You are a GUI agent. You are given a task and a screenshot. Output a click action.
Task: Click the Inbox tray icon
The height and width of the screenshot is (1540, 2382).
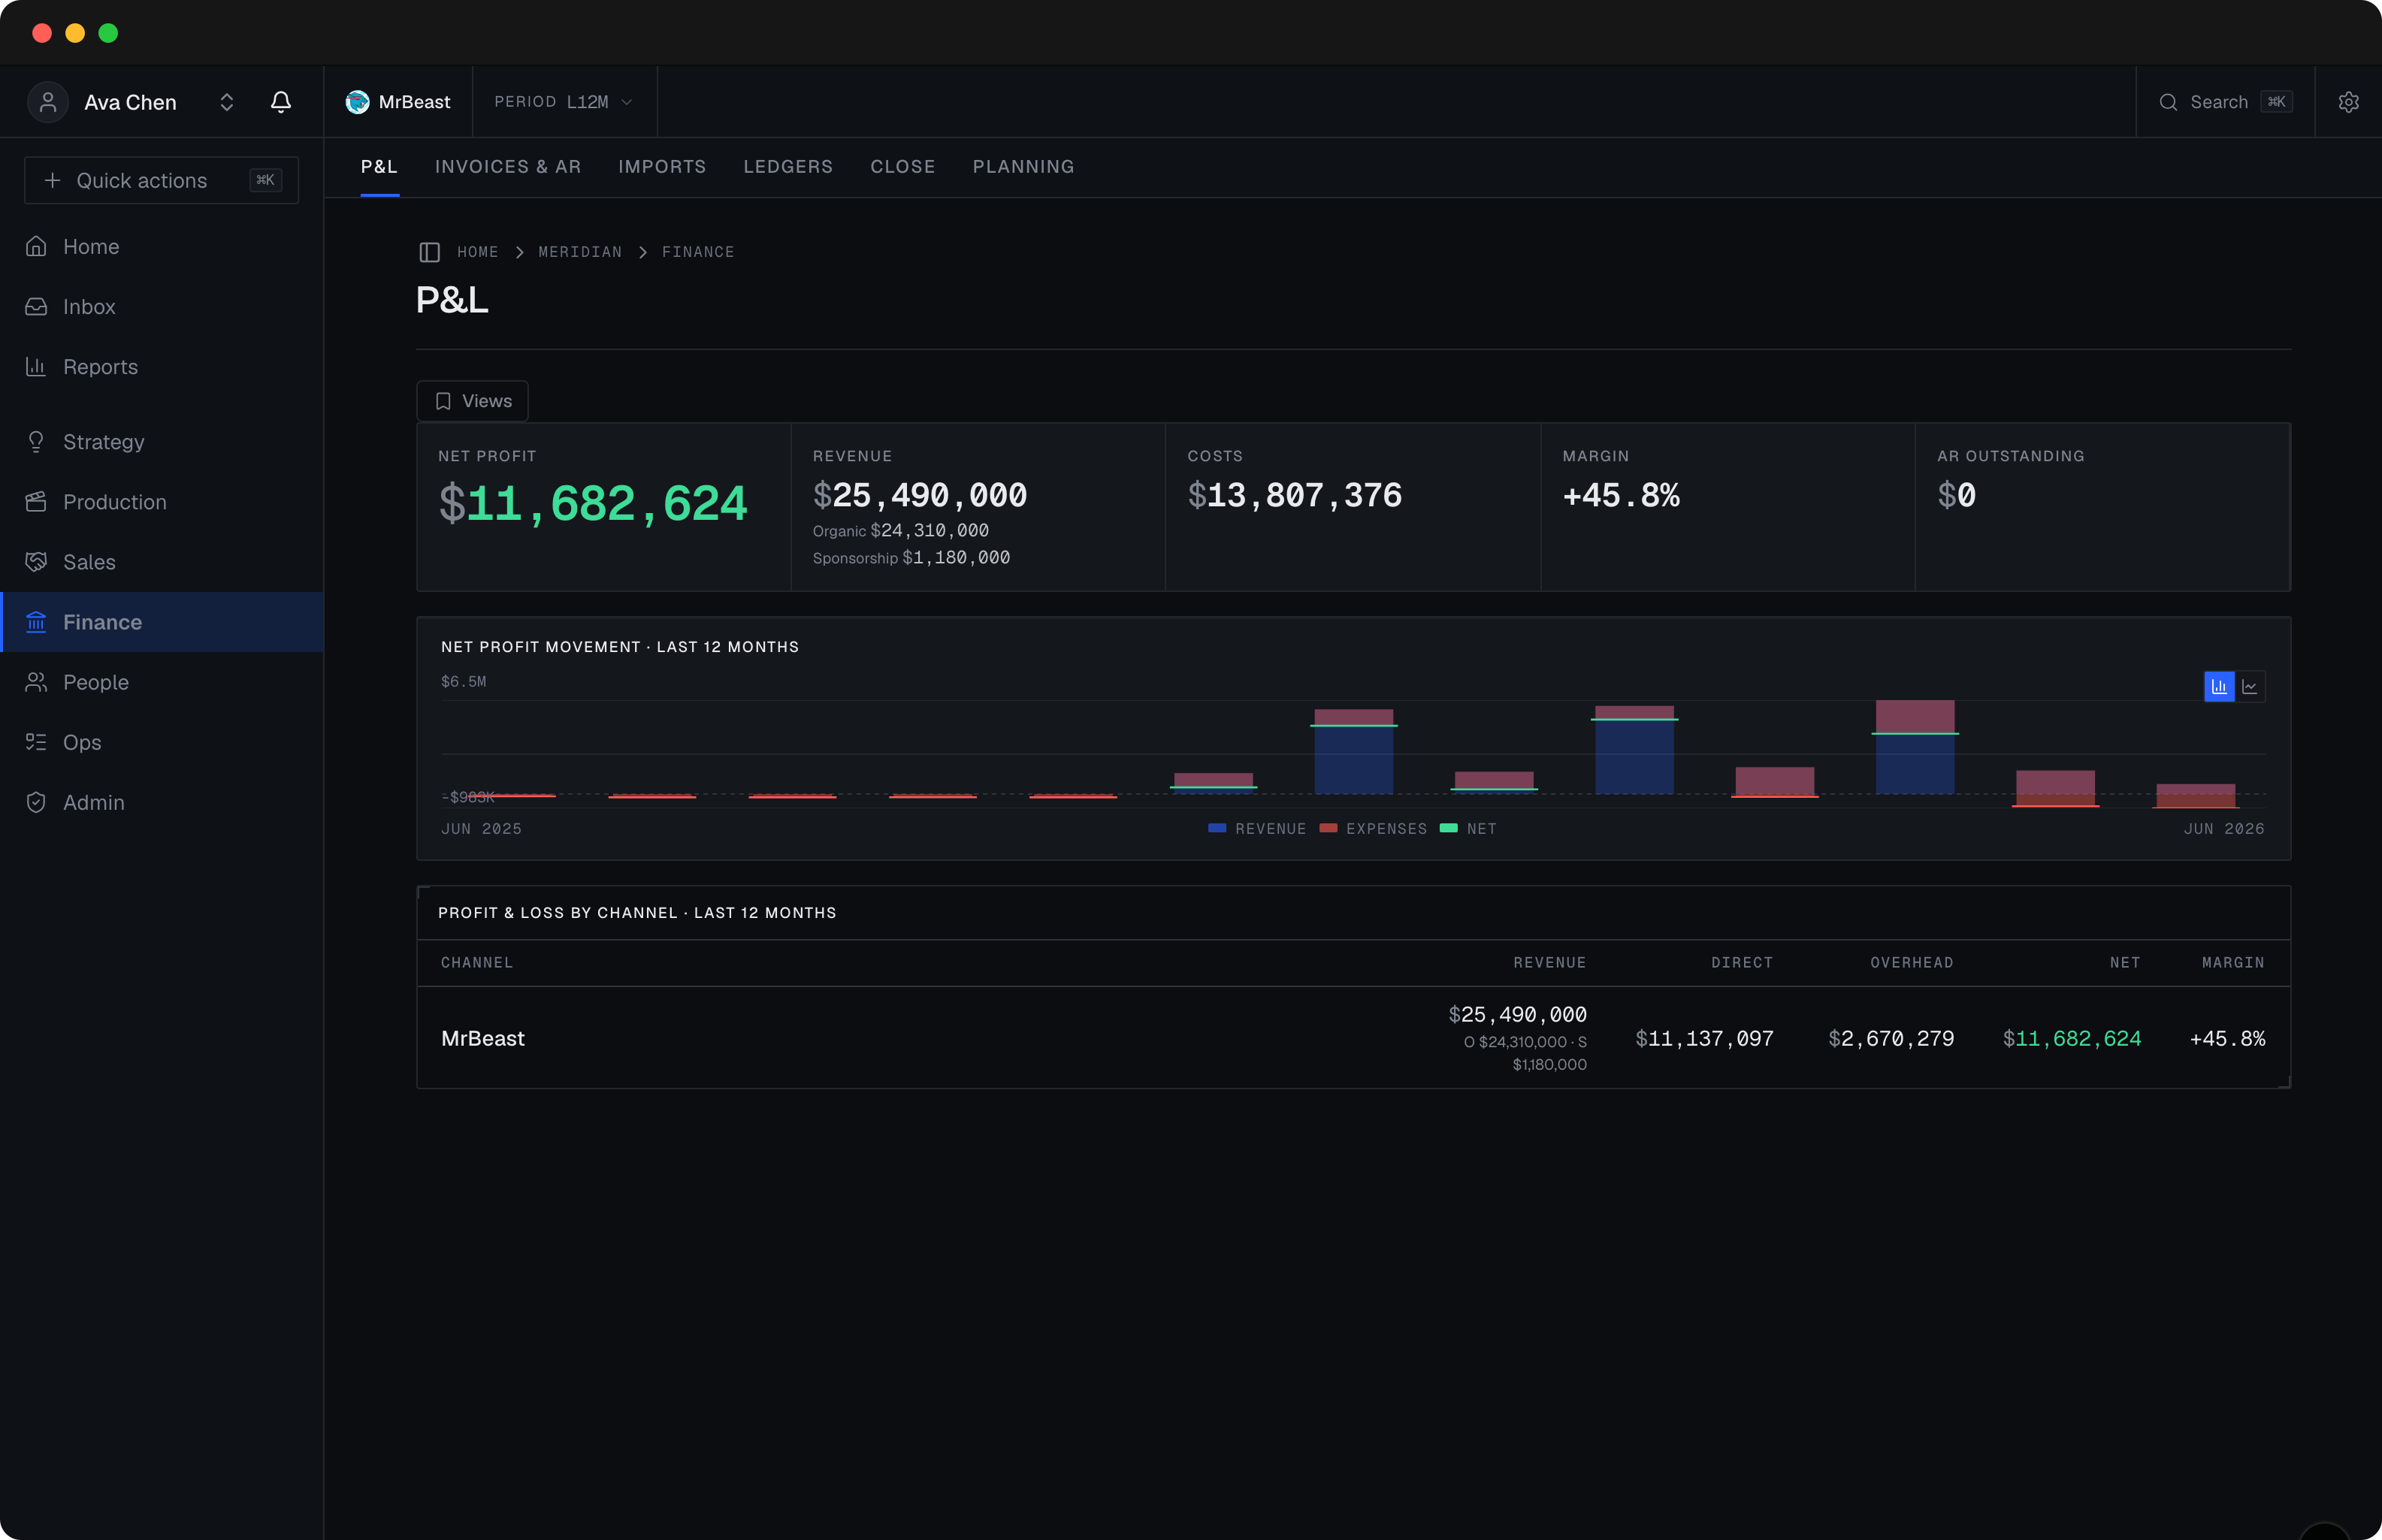[x=36, y=306]
